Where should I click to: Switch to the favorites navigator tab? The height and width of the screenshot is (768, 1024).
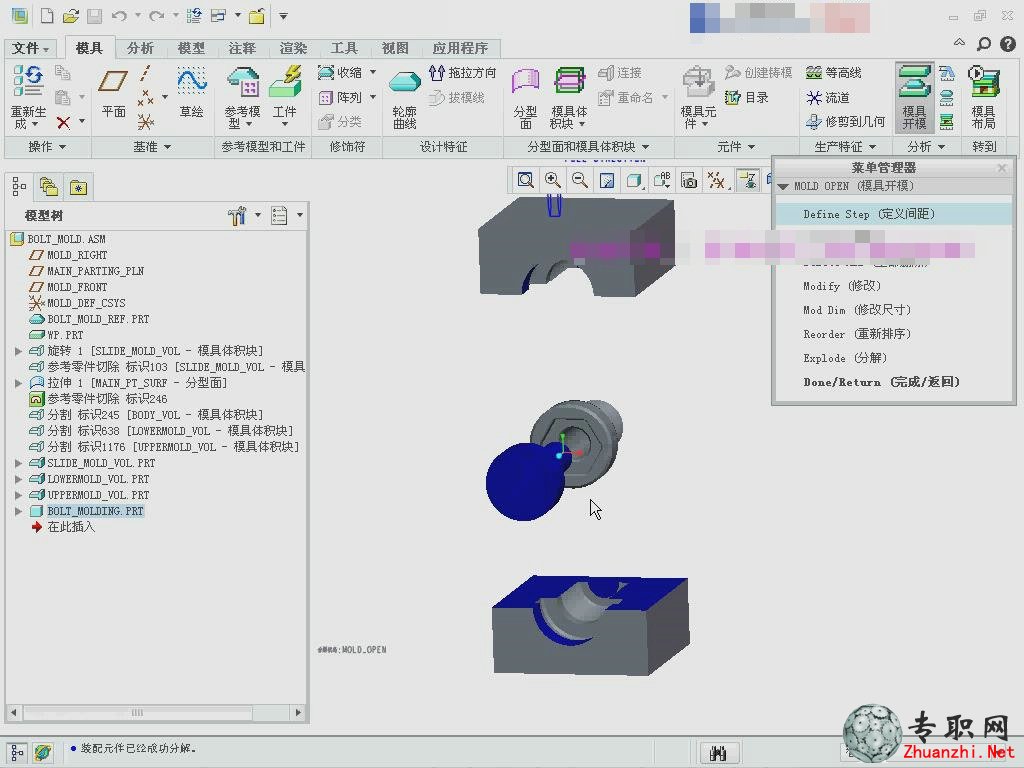(78, 187)
